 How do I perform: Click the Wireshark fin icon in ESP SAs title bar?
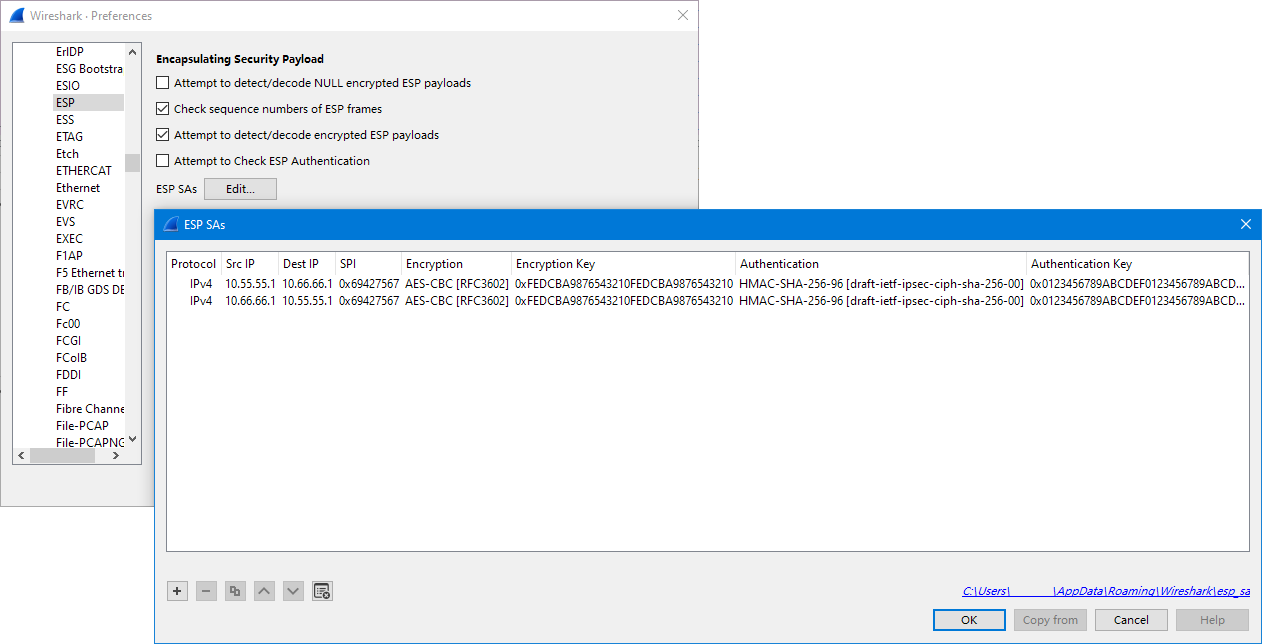click(171, 224)
